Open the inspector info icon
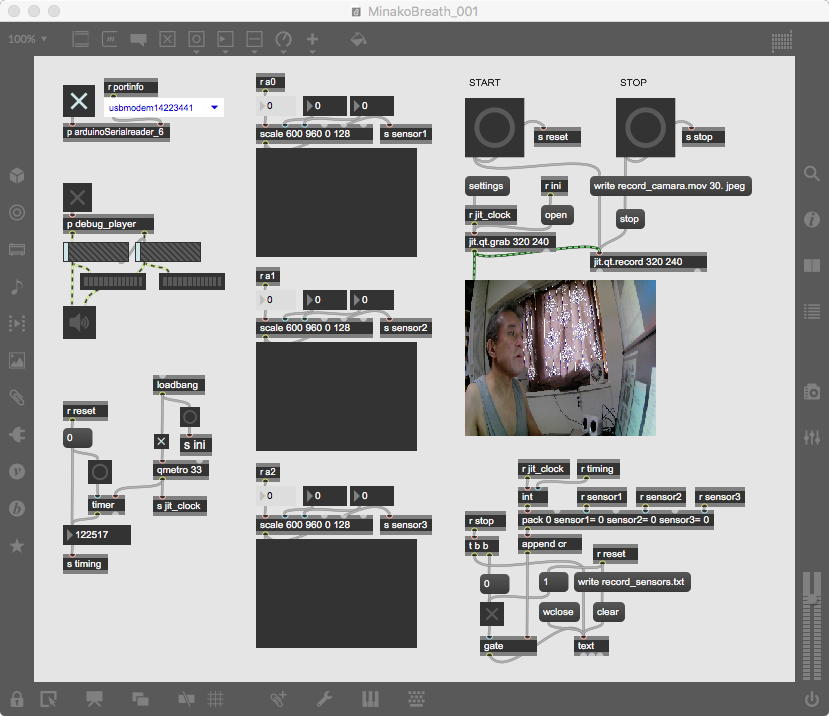829x716 pixels. coord(812,219)
